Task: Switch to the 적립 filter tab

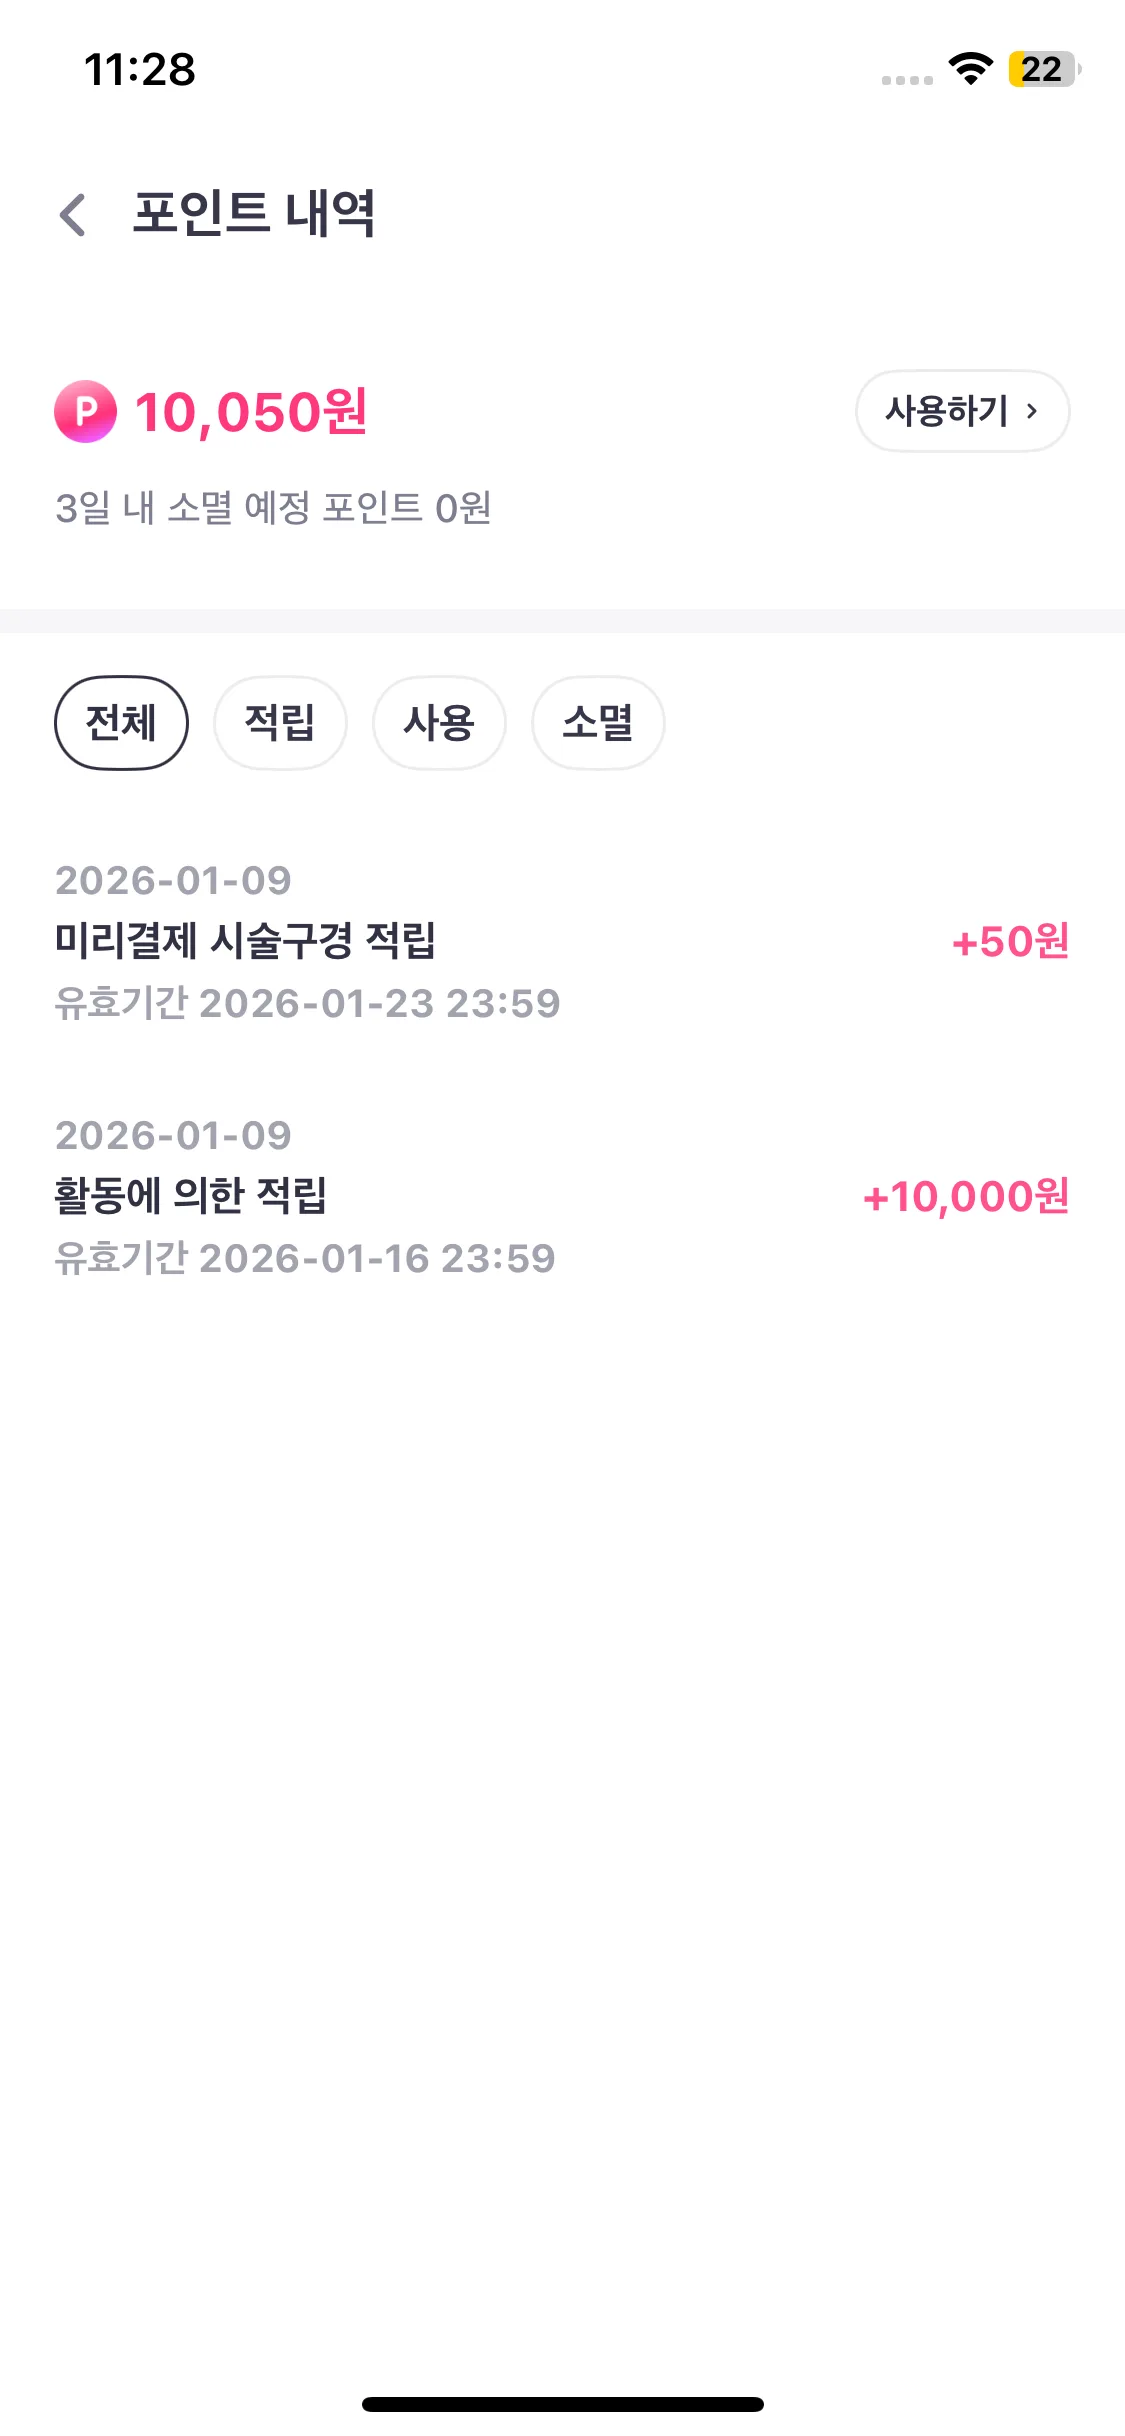Action: pos(280,723)
